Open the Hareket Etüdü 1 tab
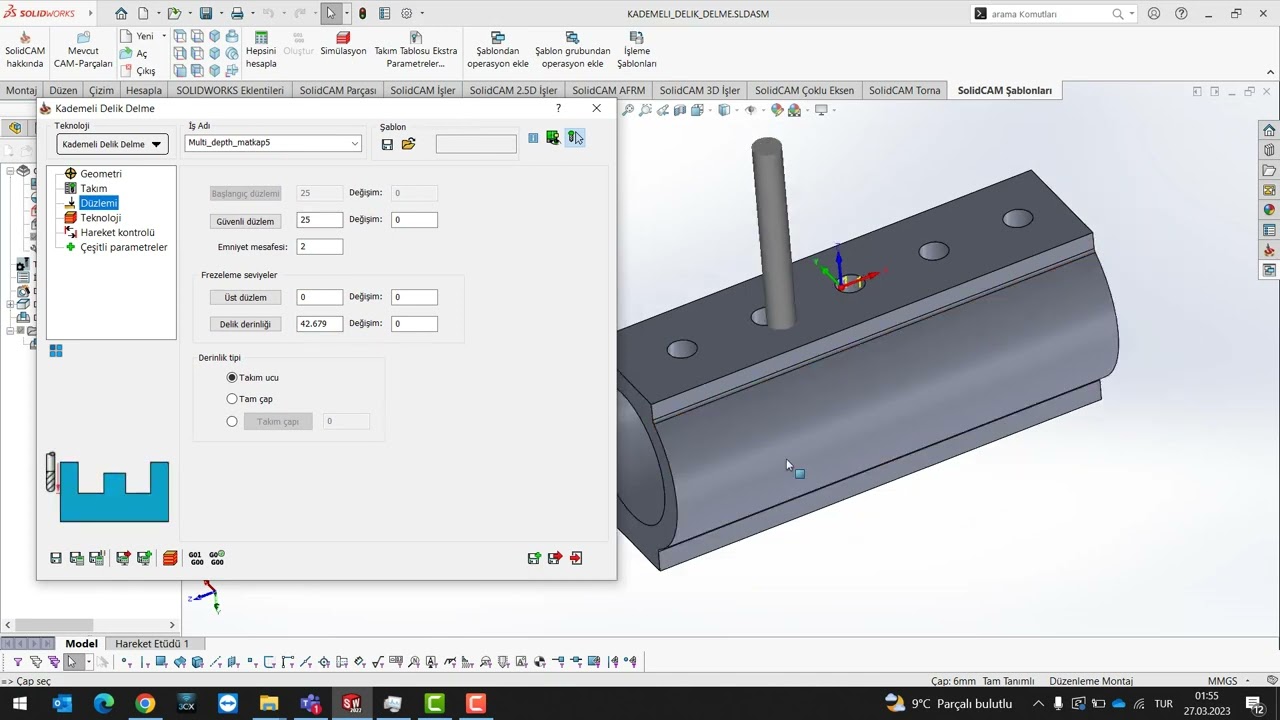 click(x=152, y=643)
